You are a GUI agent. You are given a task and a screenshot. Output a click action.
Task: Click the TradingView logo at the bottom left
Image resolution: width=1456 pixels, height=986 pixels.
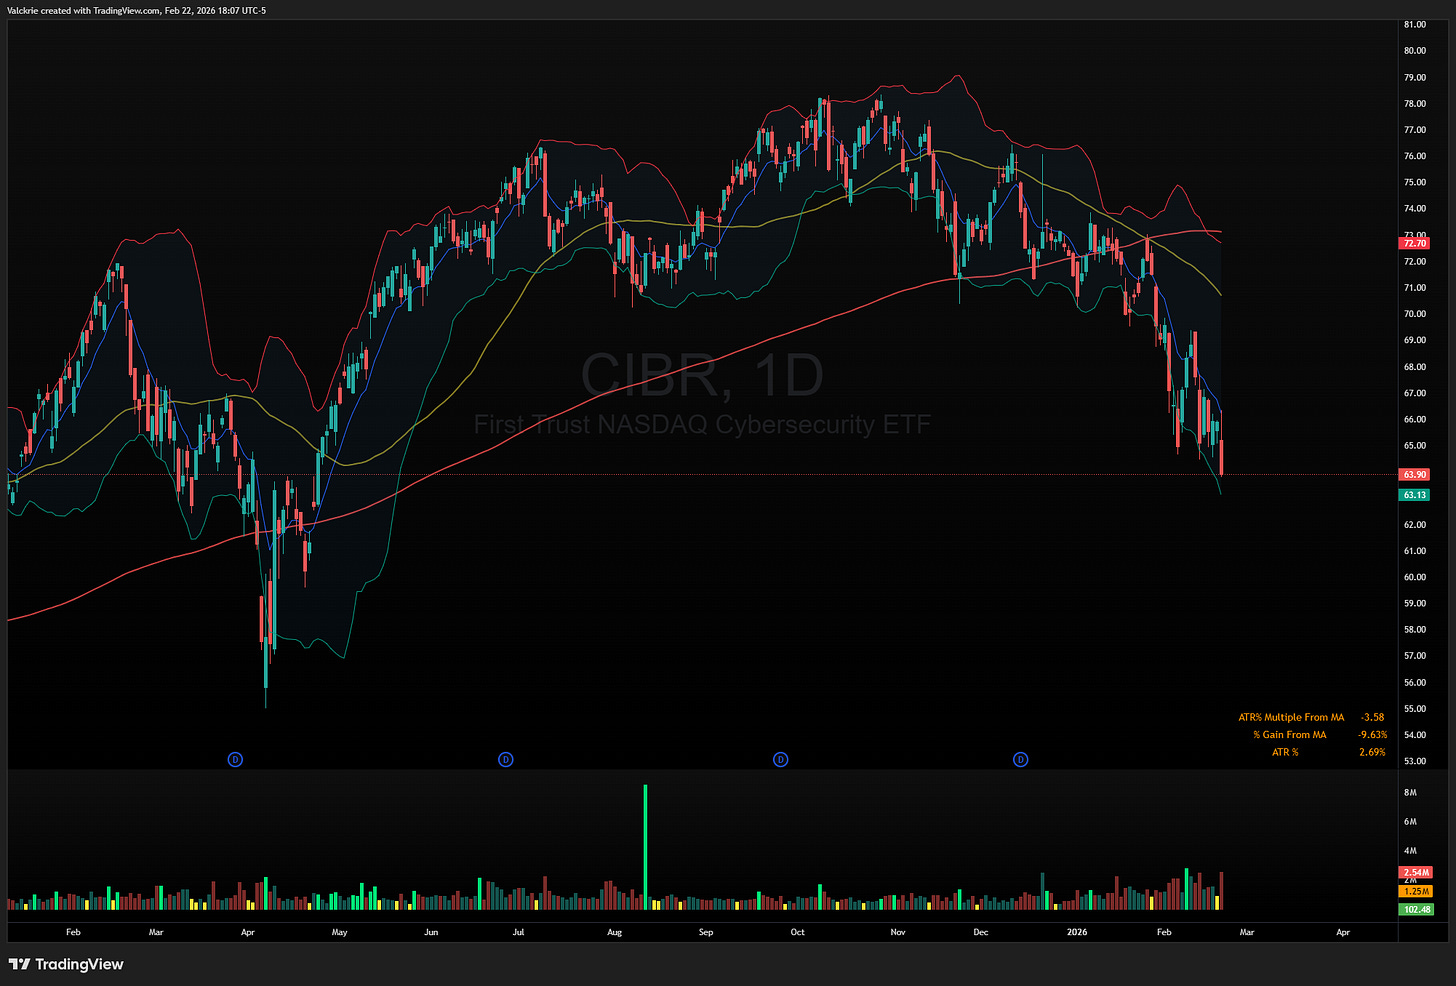[66, 964]
